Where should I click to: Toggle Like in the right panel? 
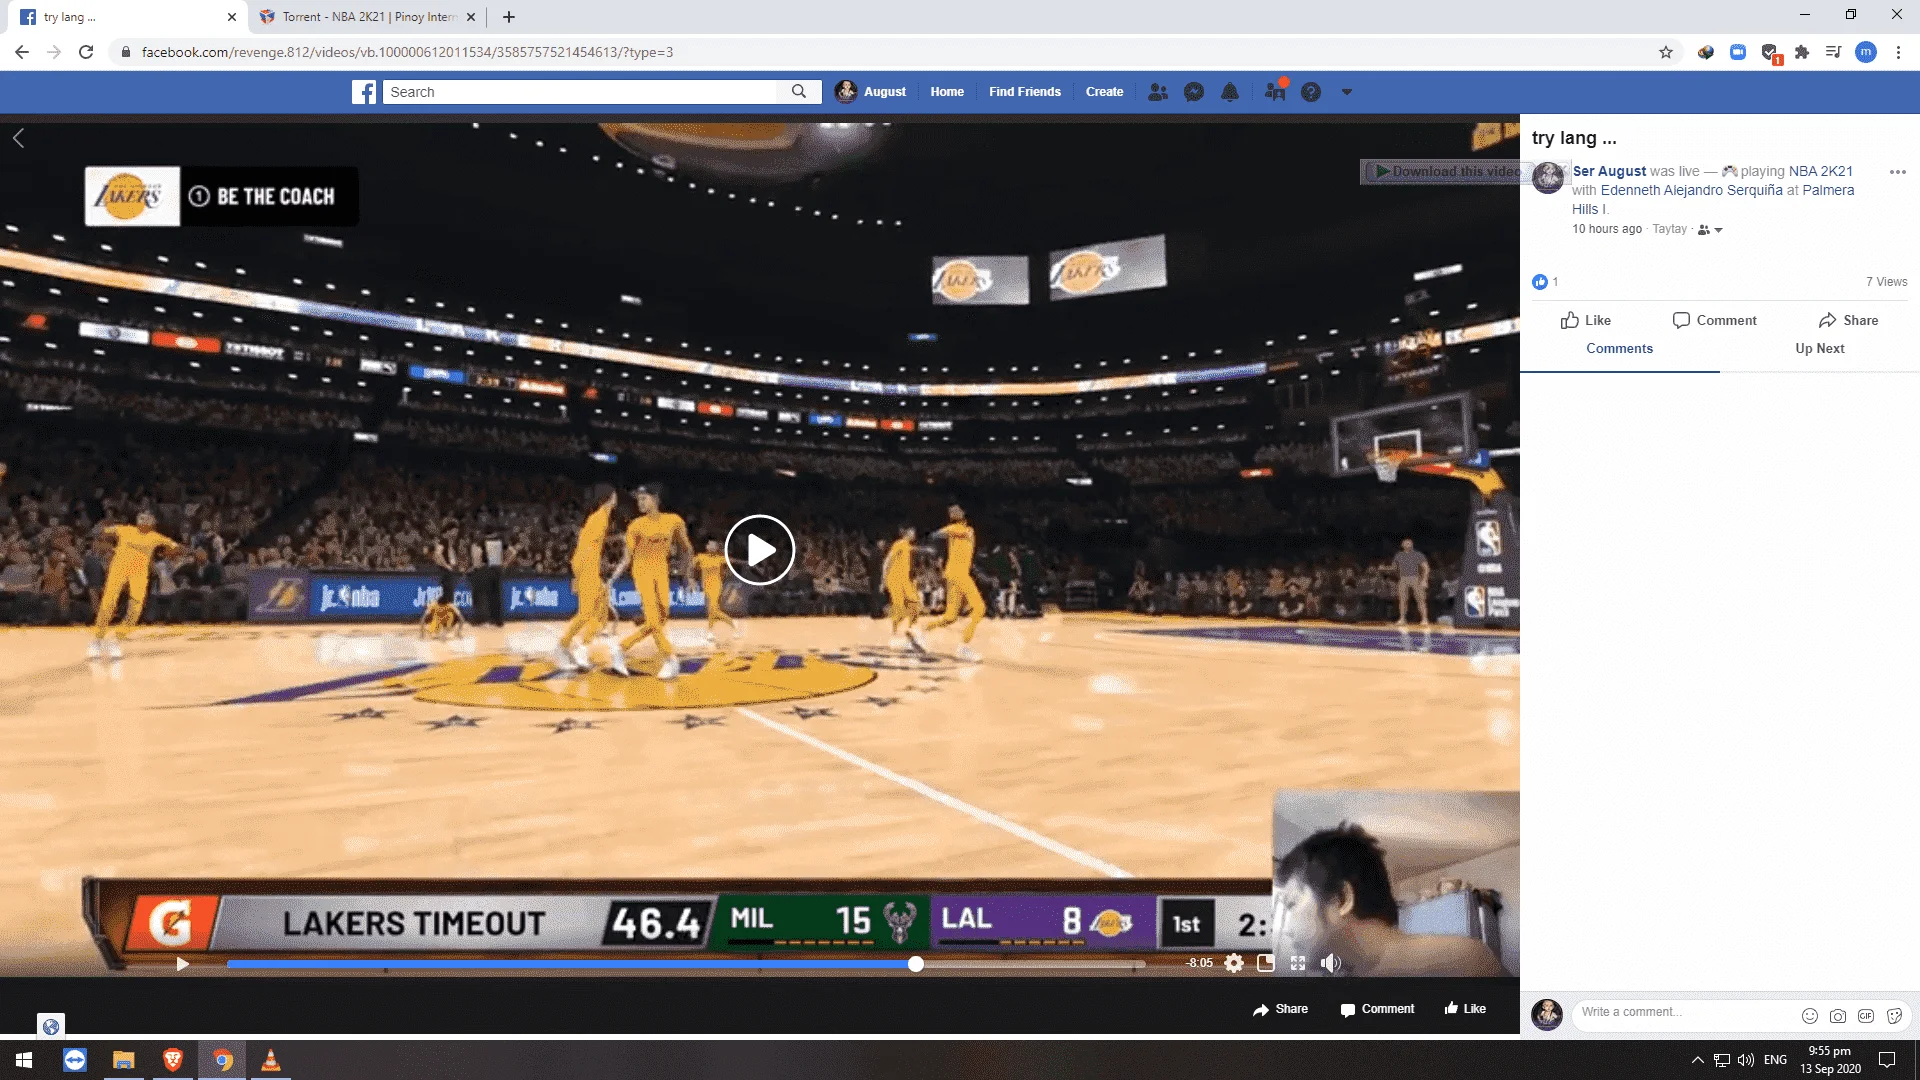(1586, 320)
